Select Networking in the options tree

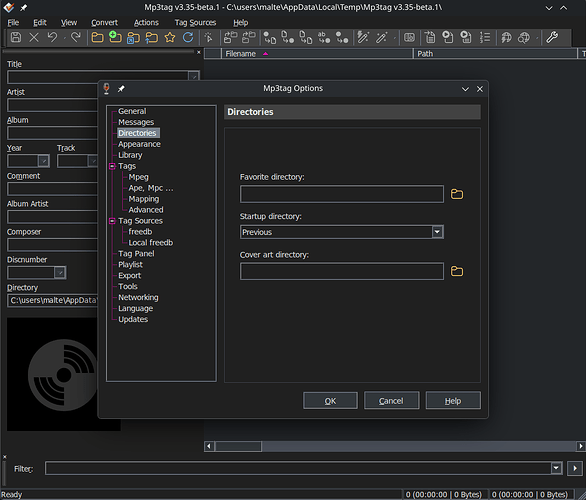138,297
